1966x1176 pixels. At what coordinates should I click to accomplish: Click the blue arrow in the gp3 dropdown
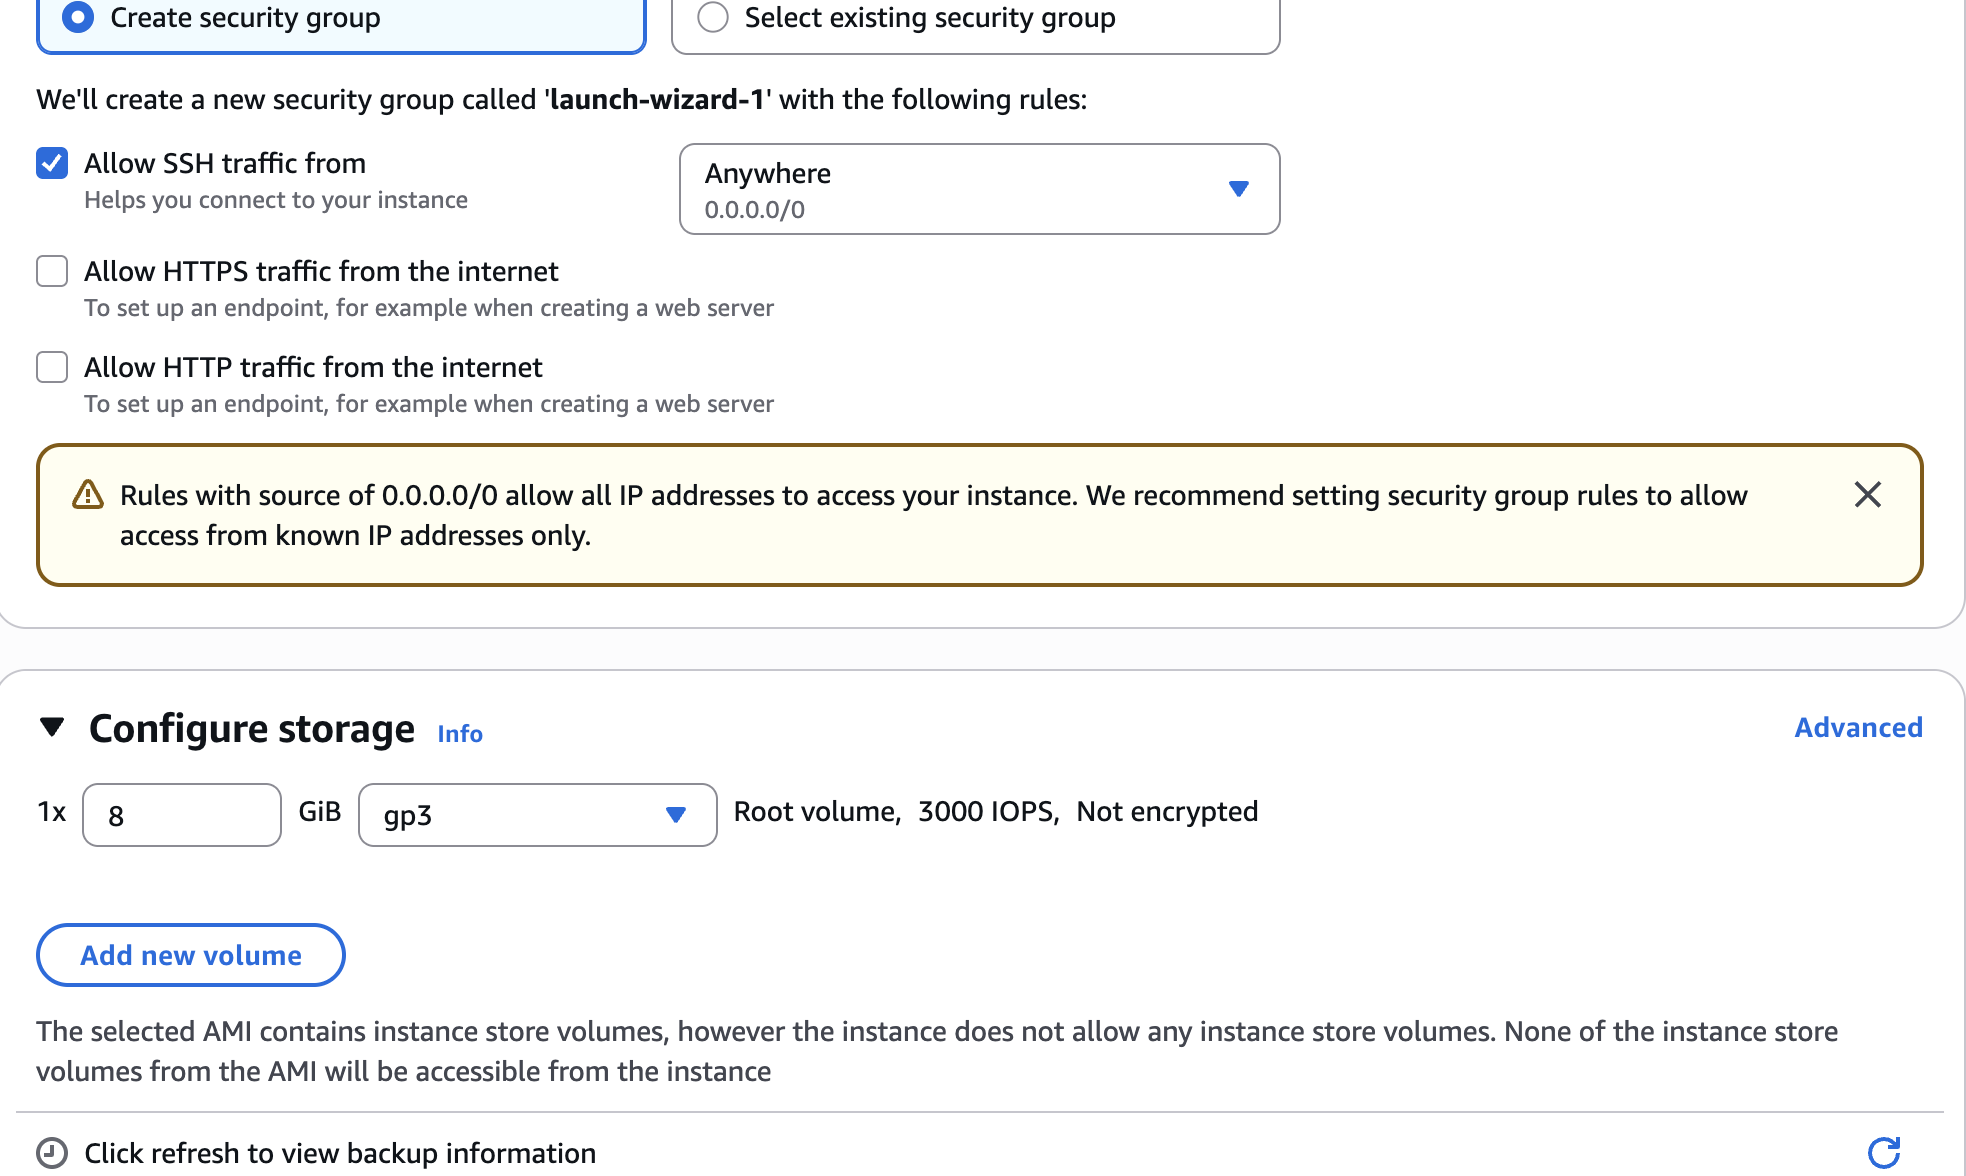pyautogui.click(x=676, y=815)
